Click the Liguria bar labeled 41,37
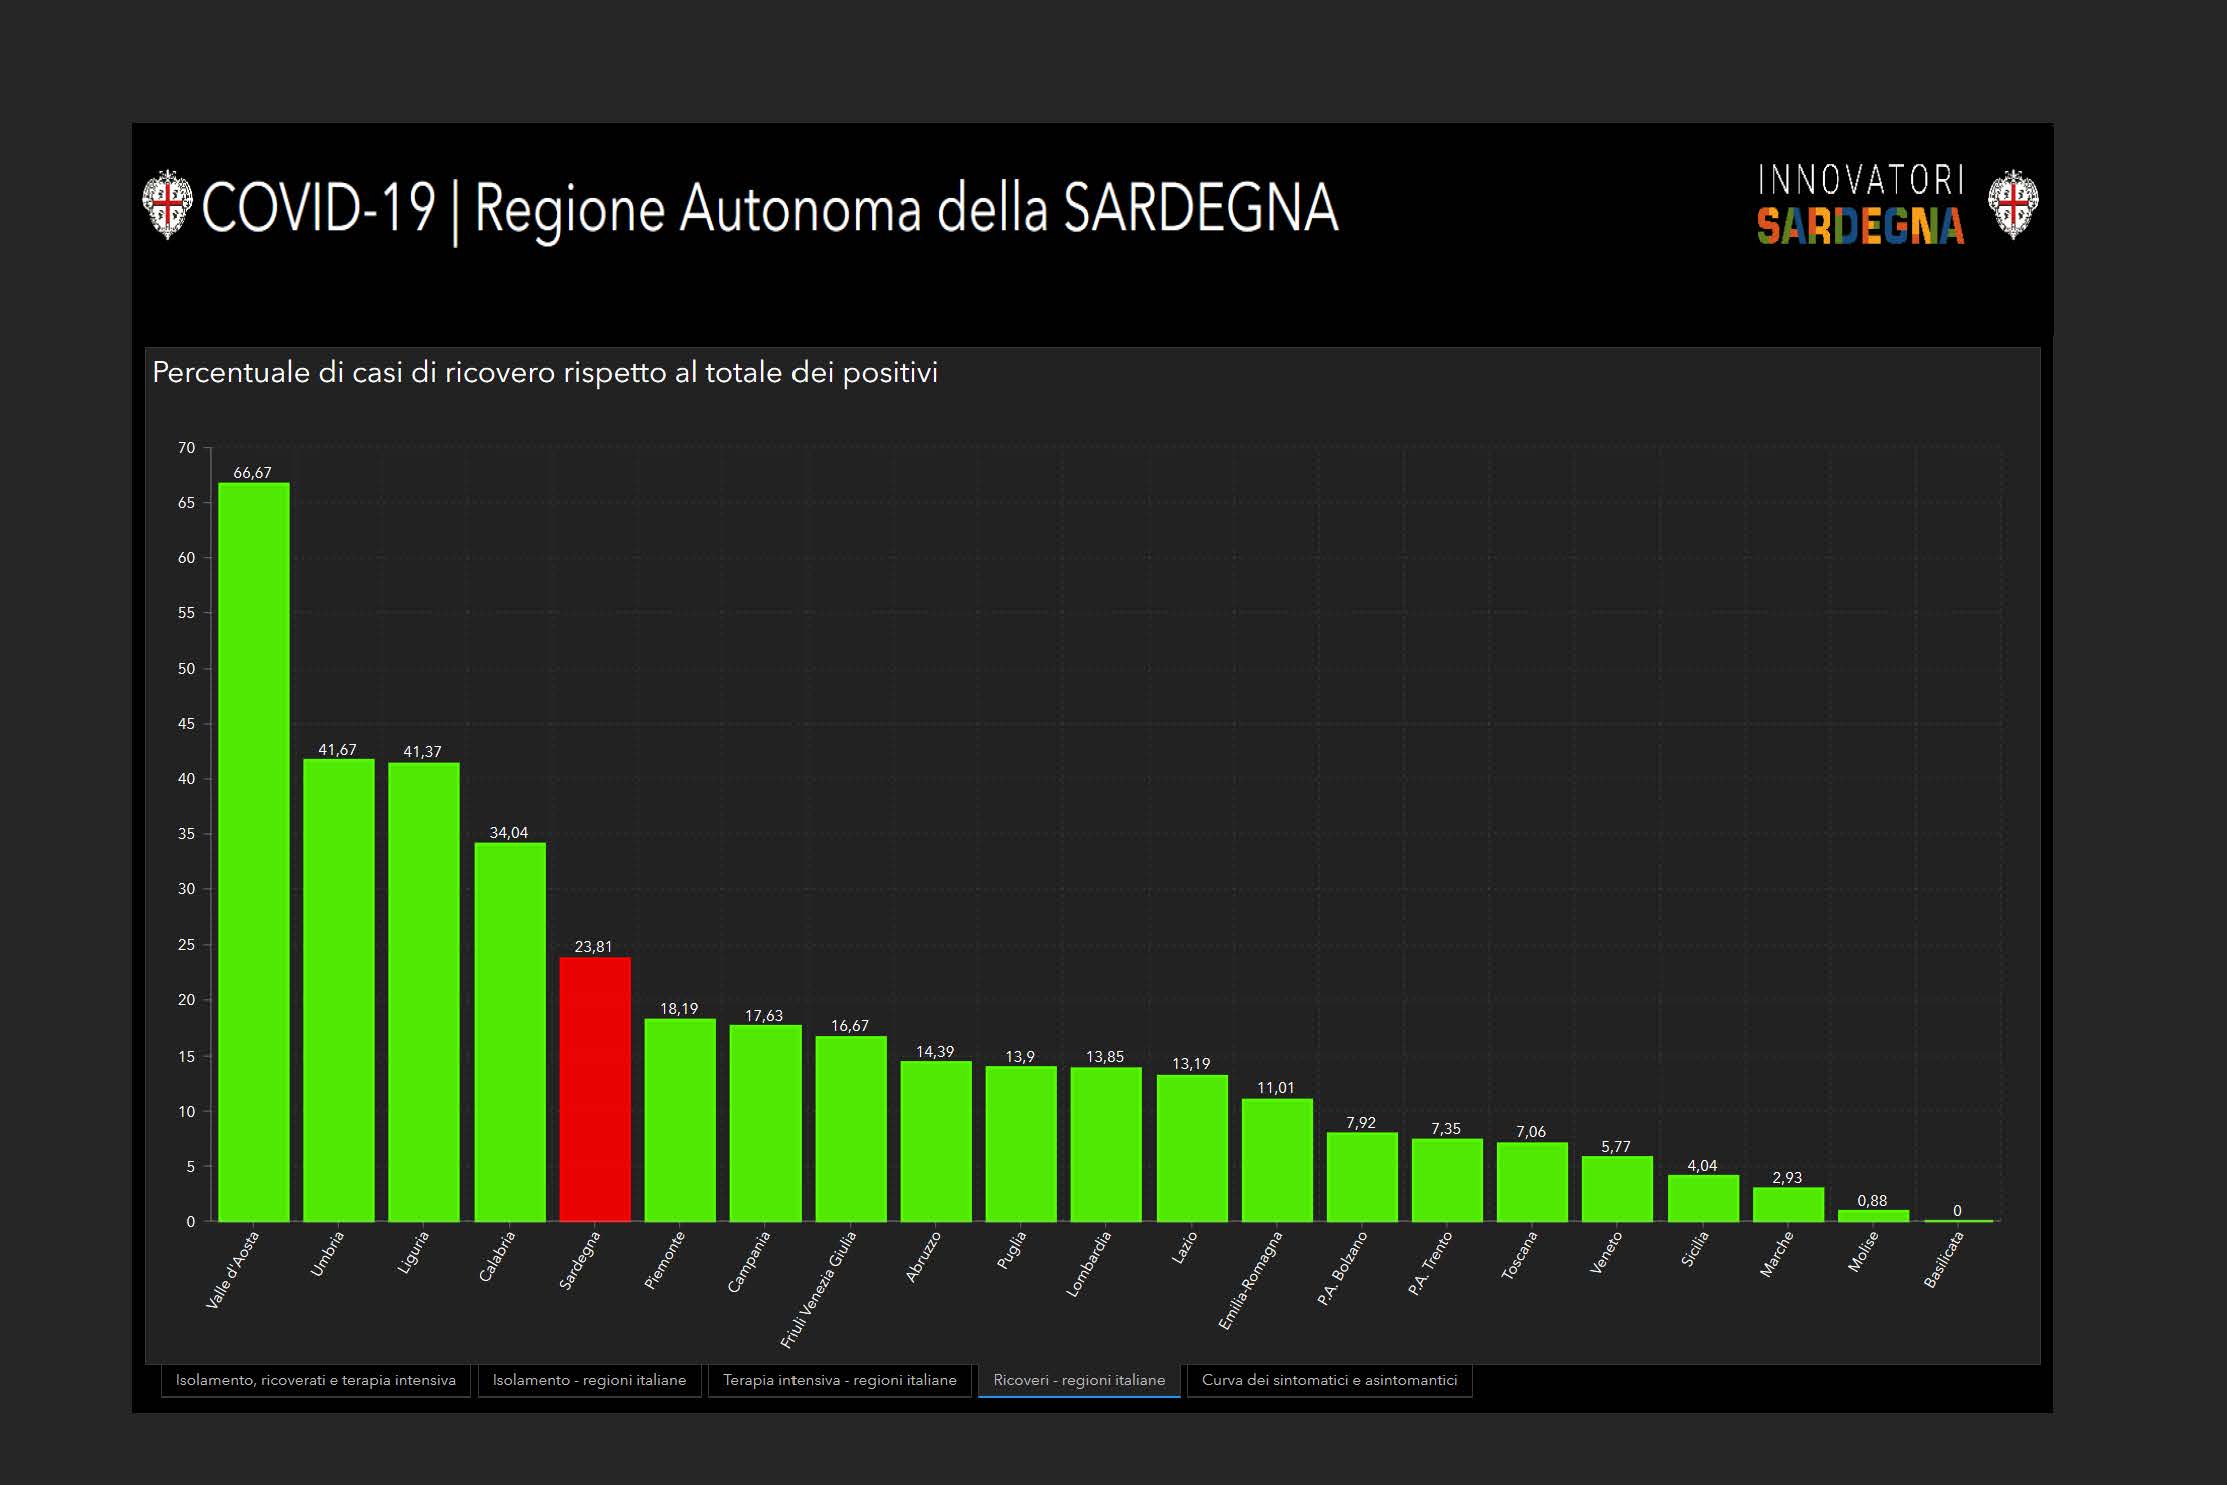2227x1485 pixels. (424, 992)
